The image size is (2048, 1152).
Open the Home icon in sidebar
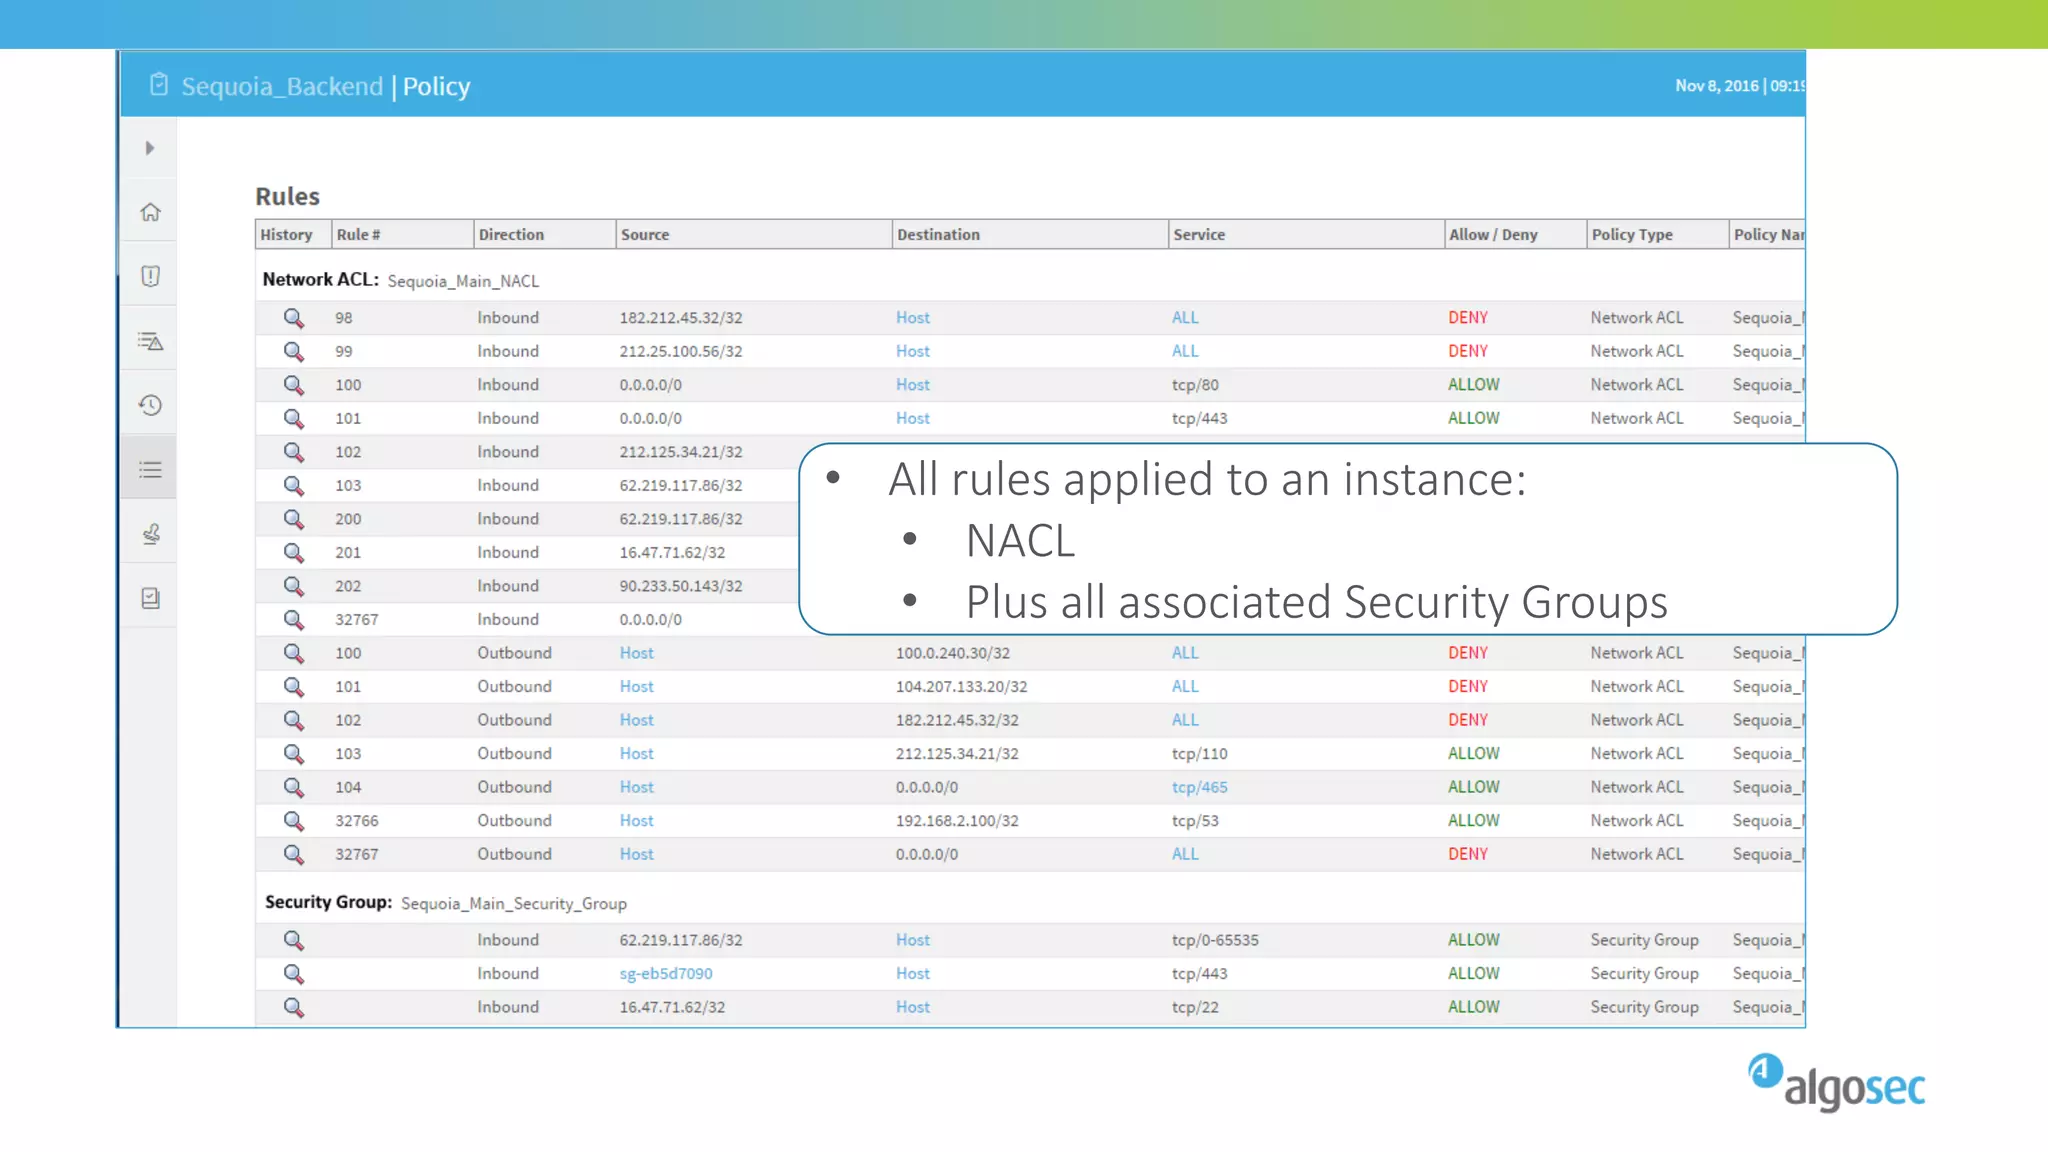point(150,212)
